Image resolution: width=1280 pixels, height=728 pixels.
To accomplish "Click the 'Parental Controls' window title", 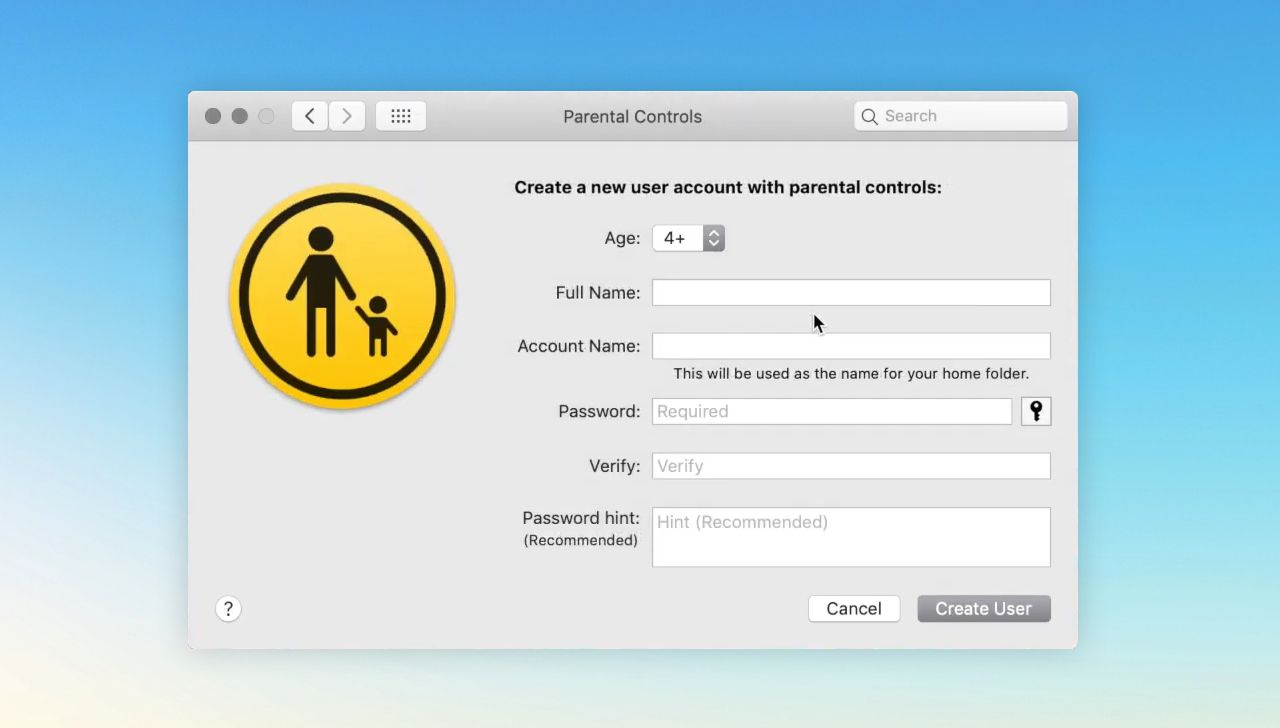I will [633, 117].
